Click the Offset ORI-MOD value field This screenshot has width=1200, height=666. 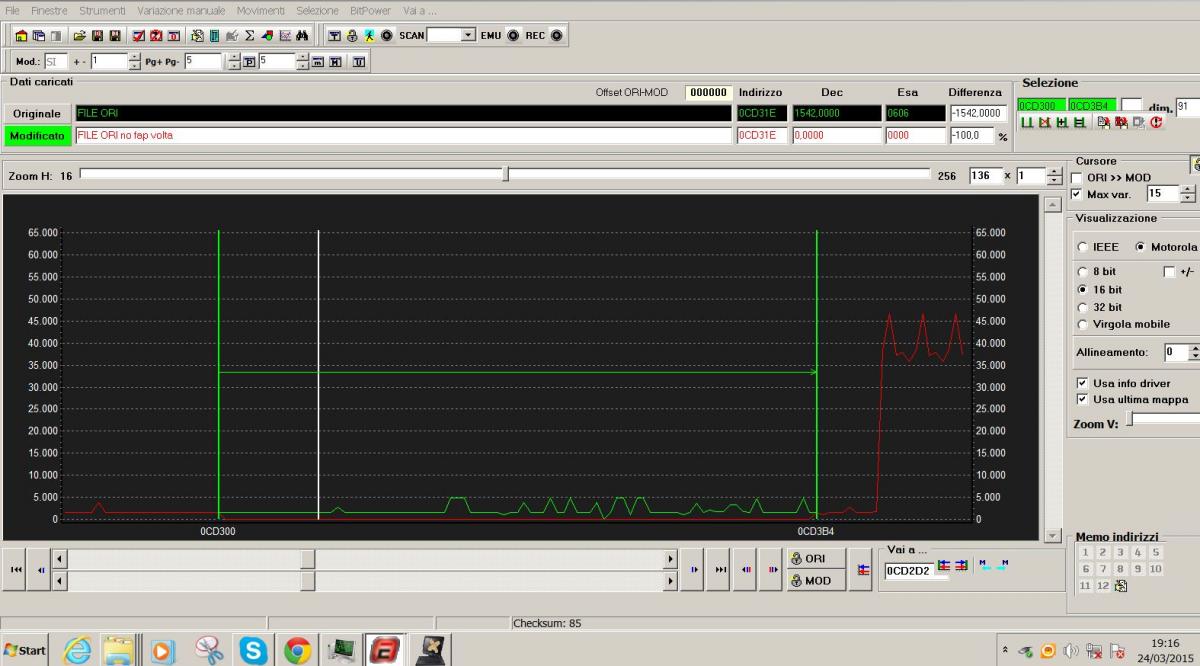click(x=709, y=92)
